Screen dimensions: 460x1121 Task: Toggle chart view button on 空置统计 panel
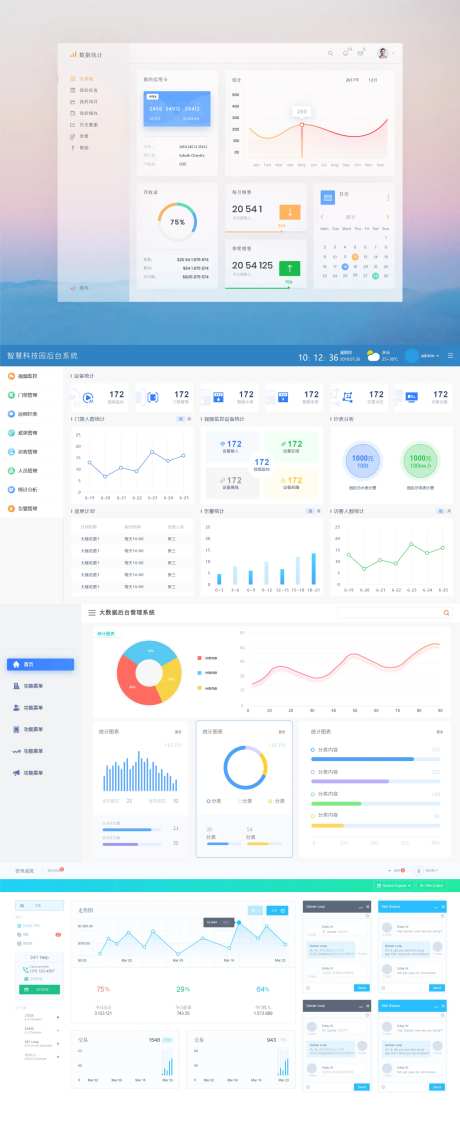point(310,511)
